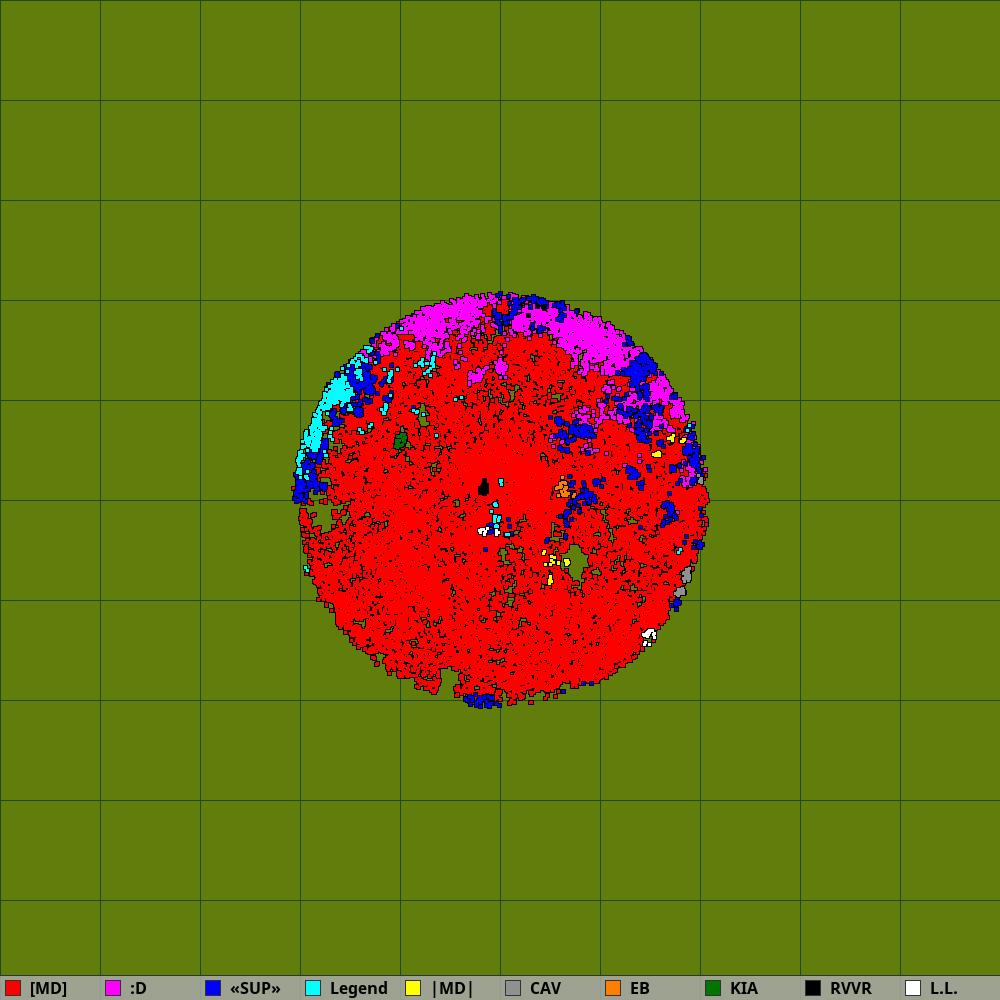This screenshot has height=1000, width=1000.
Task: Select the Legend label text
Action: 359,988
